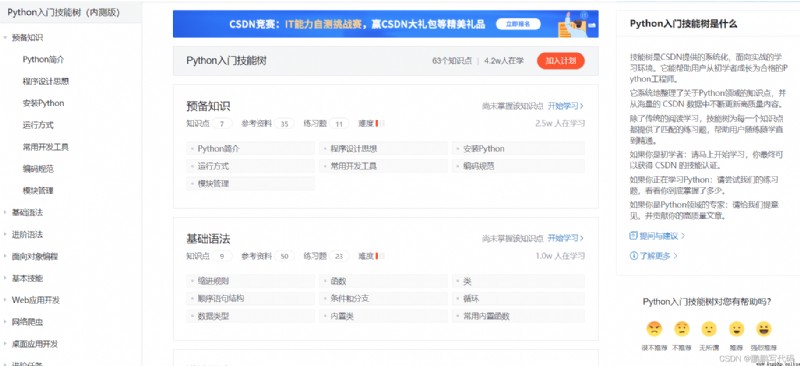
Task: Choose the 强烈推荐 grinning emoji face
Action: (764, 329)
